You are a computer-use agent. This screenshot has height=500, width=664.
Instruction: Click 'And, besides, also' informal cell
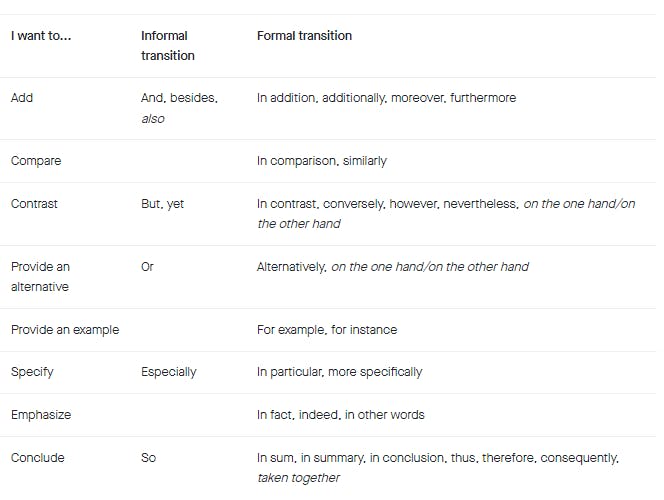pyautogui.click(x=179, y=108)
